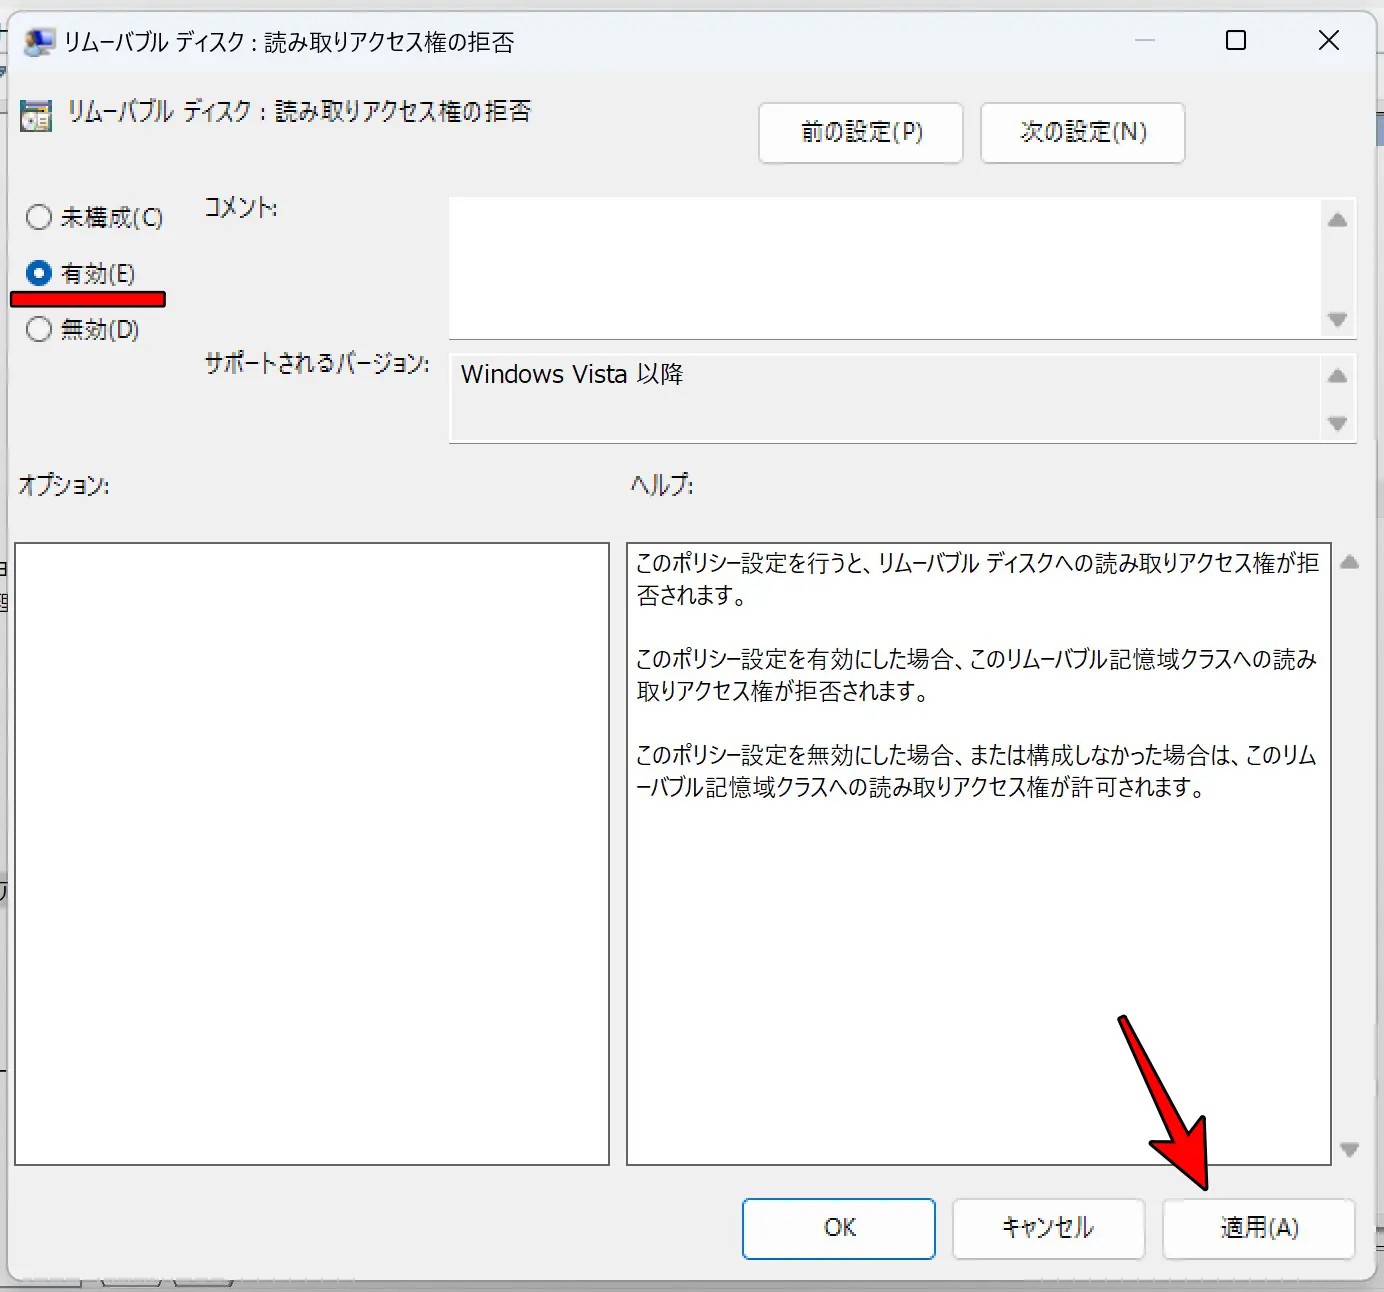This screenshot has width=1384, height=1292.
Task: Apply changes with 適用(A) button
Action: [1258, 1228]
